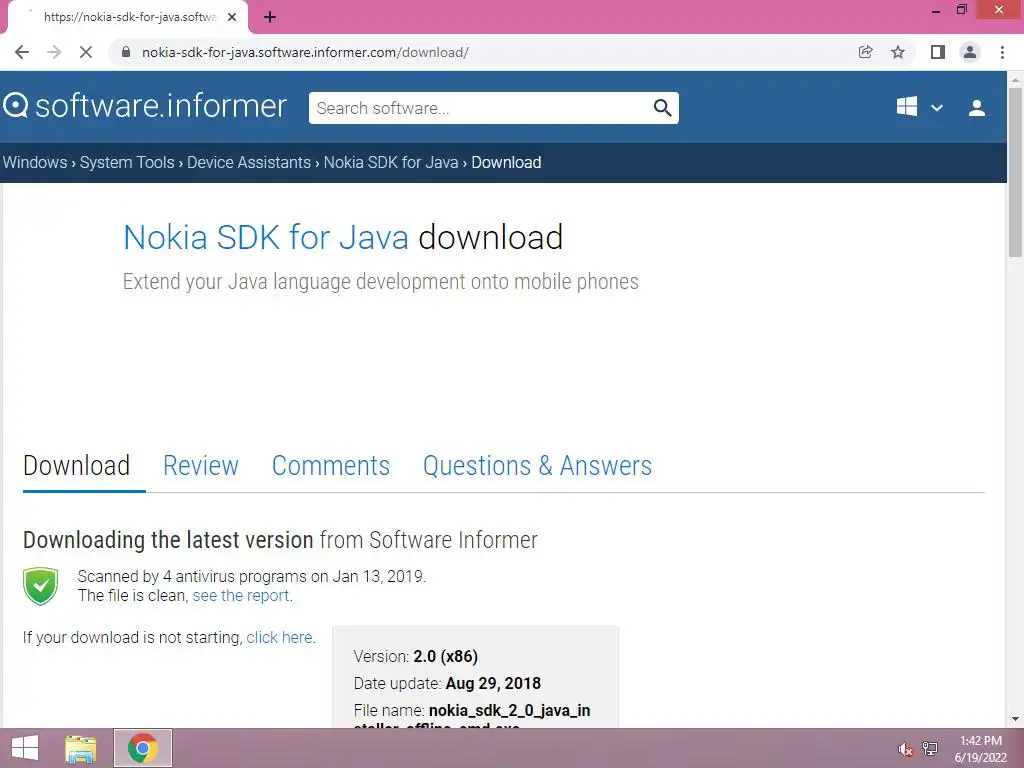The height and width of the screenshot is (768, 1024).
Task: Submit search with the magnifier icon
Action: [662, 108]
